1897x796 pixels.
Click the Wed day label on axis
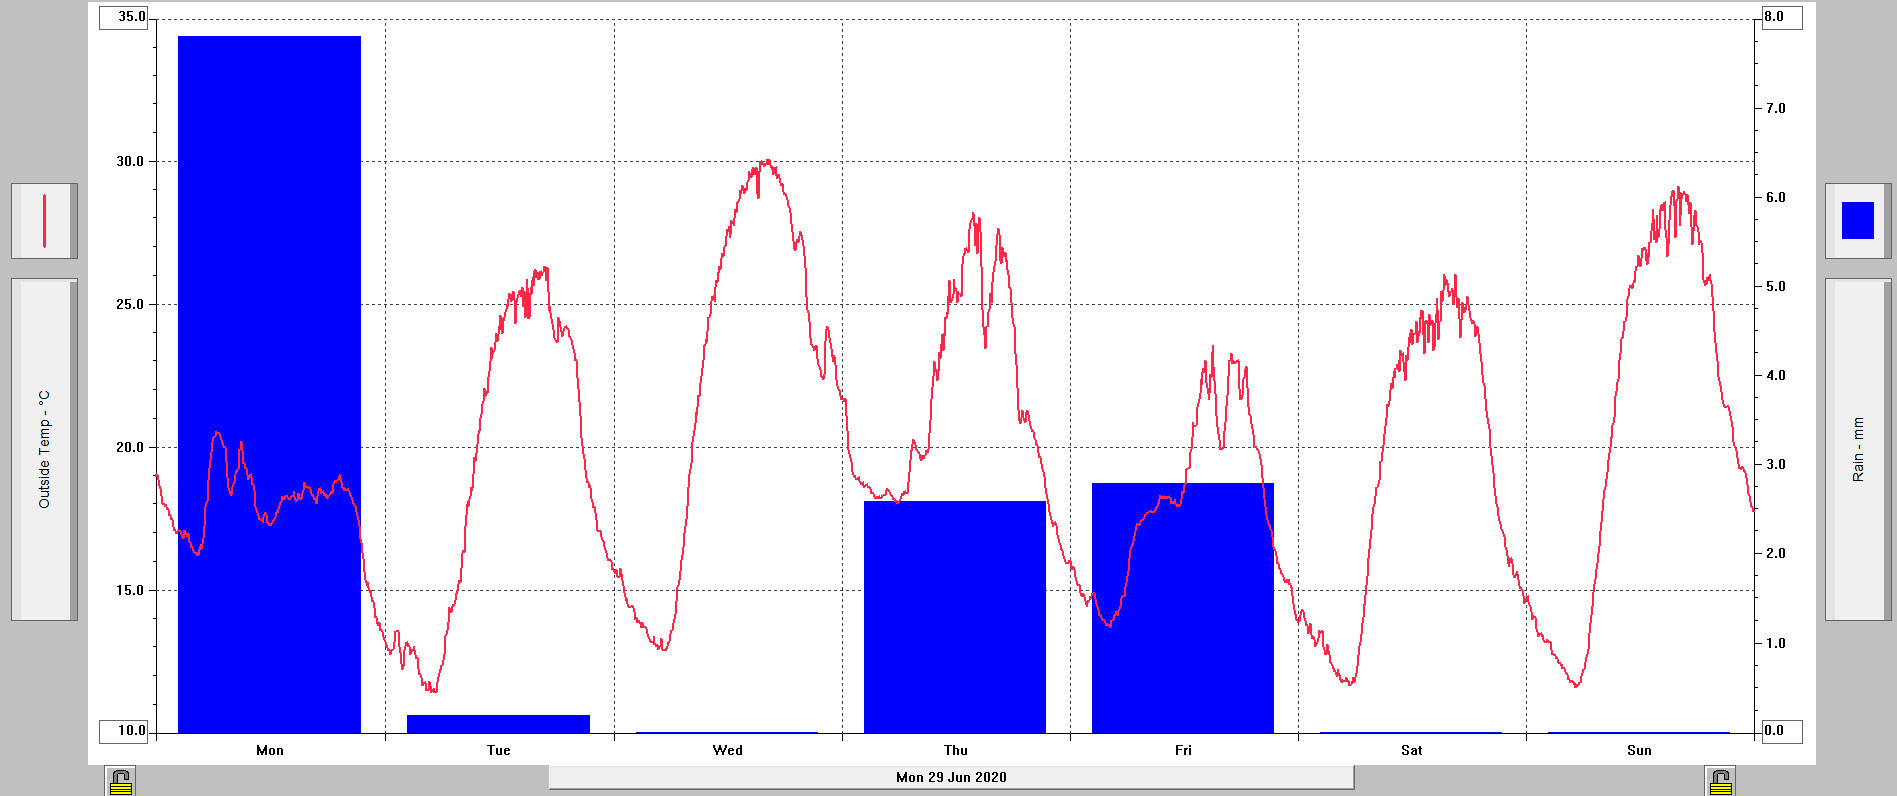tap(727, 750)
